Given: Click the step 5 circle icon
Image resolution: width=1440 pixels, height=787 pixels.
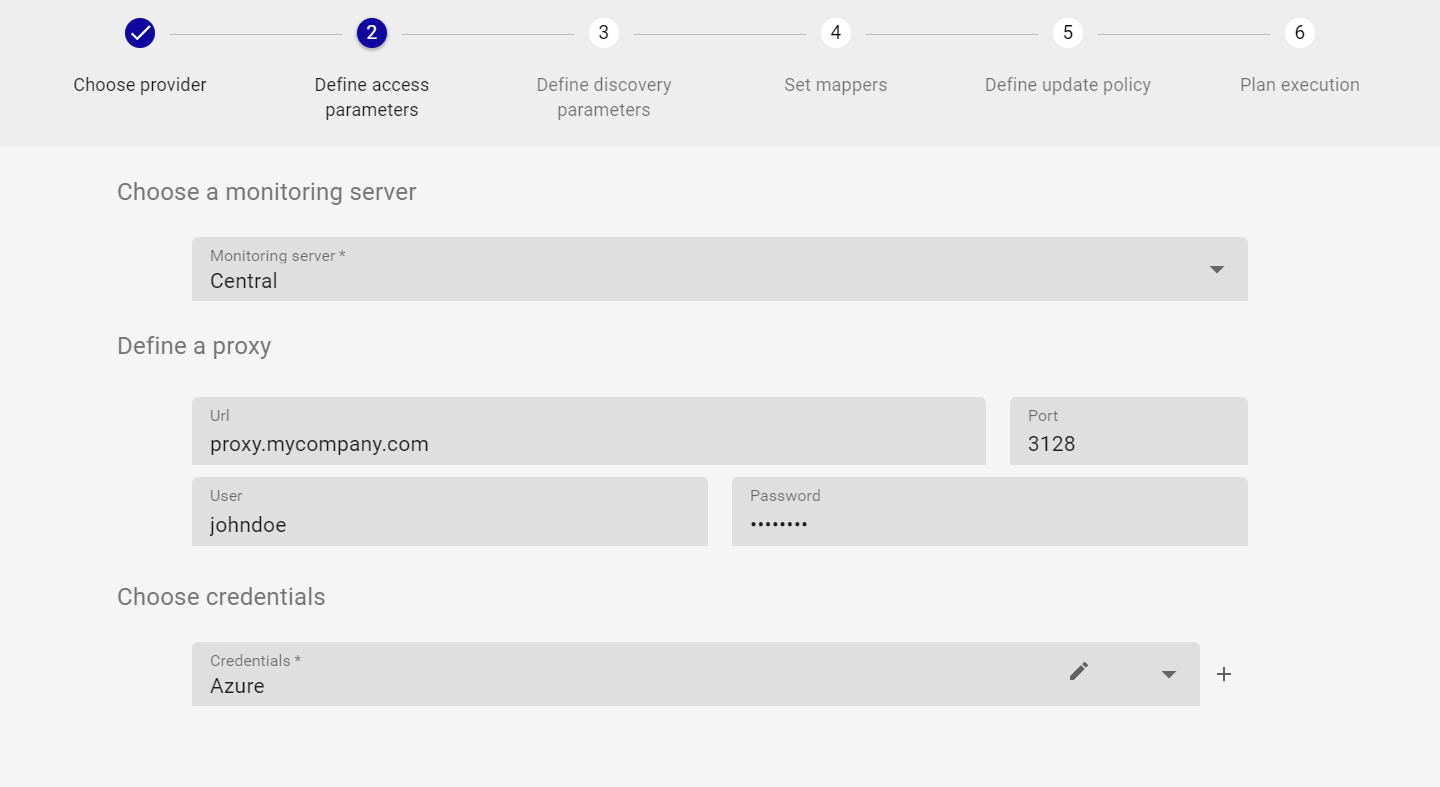Looking at the screenshot, I should point(1067,33).
